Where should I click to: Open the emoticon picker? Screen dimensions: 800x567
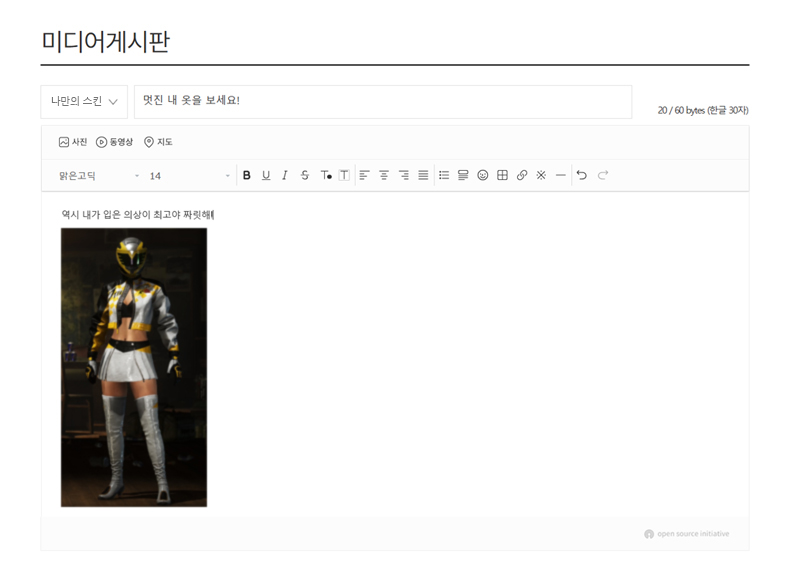coord(483,175)
